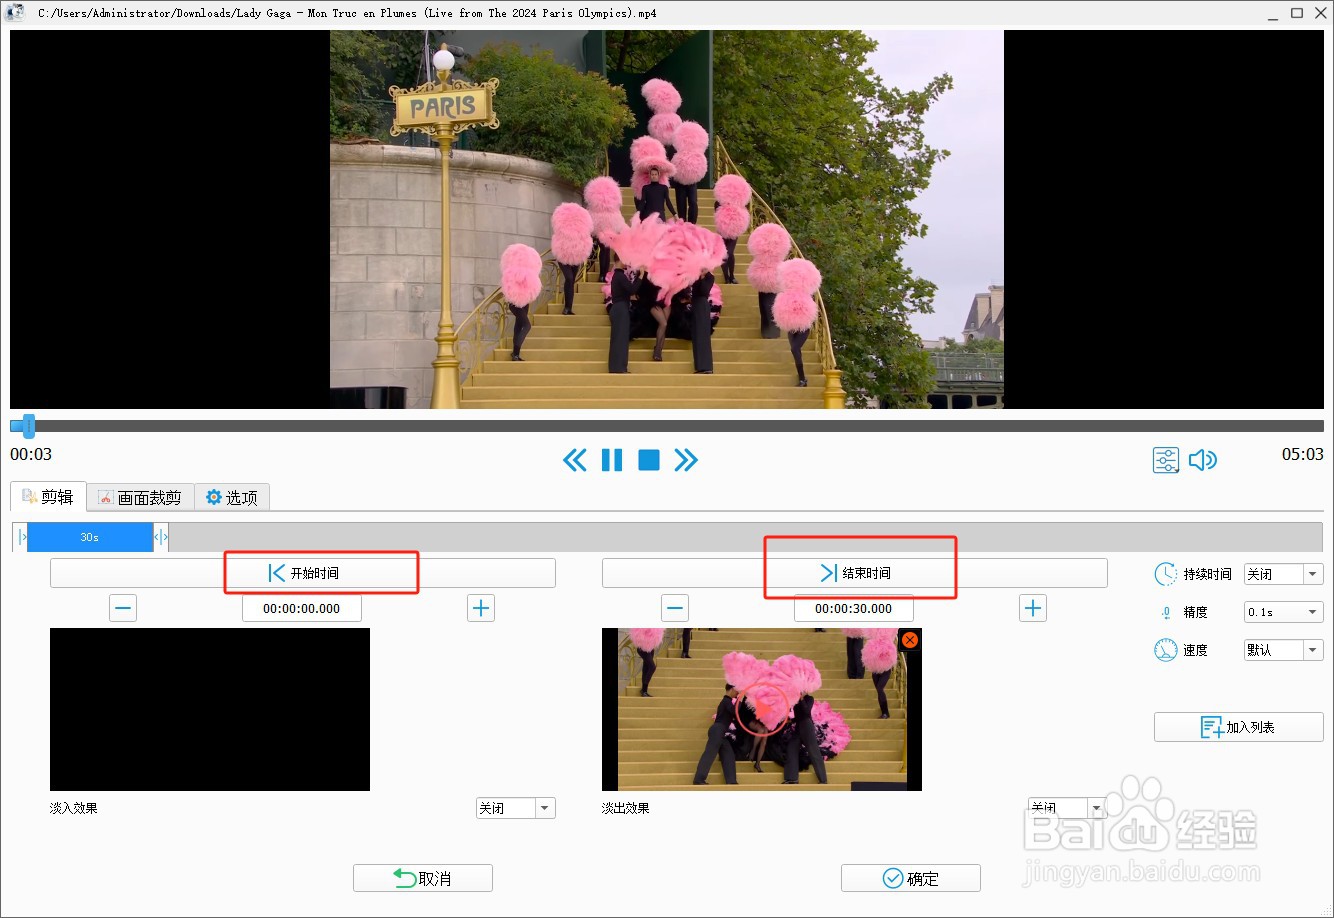Viewport: 1334px width, 918px height.
Task: Open the 精度 0.1s dropdown
Action: [x=1284, y=612]
